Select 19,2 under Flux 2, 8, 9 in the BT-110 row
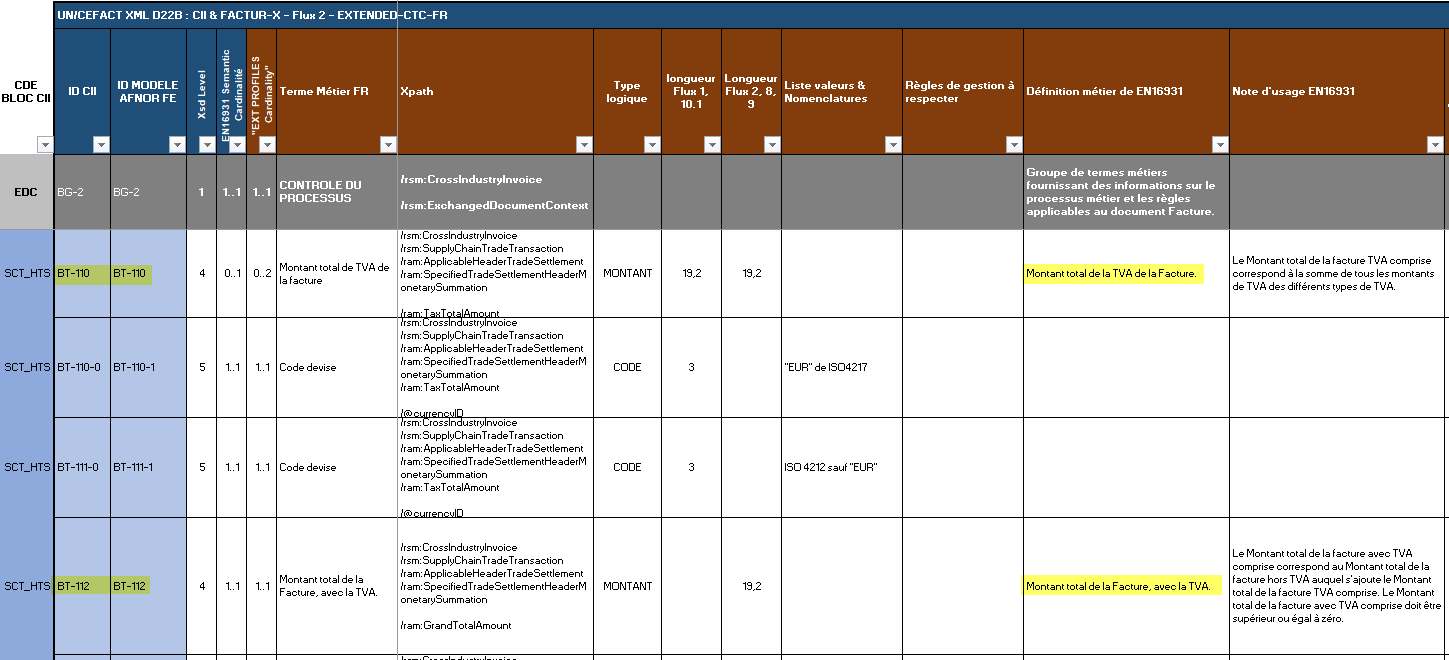This screenshot has width=1449, height=660. pos(752,273)
